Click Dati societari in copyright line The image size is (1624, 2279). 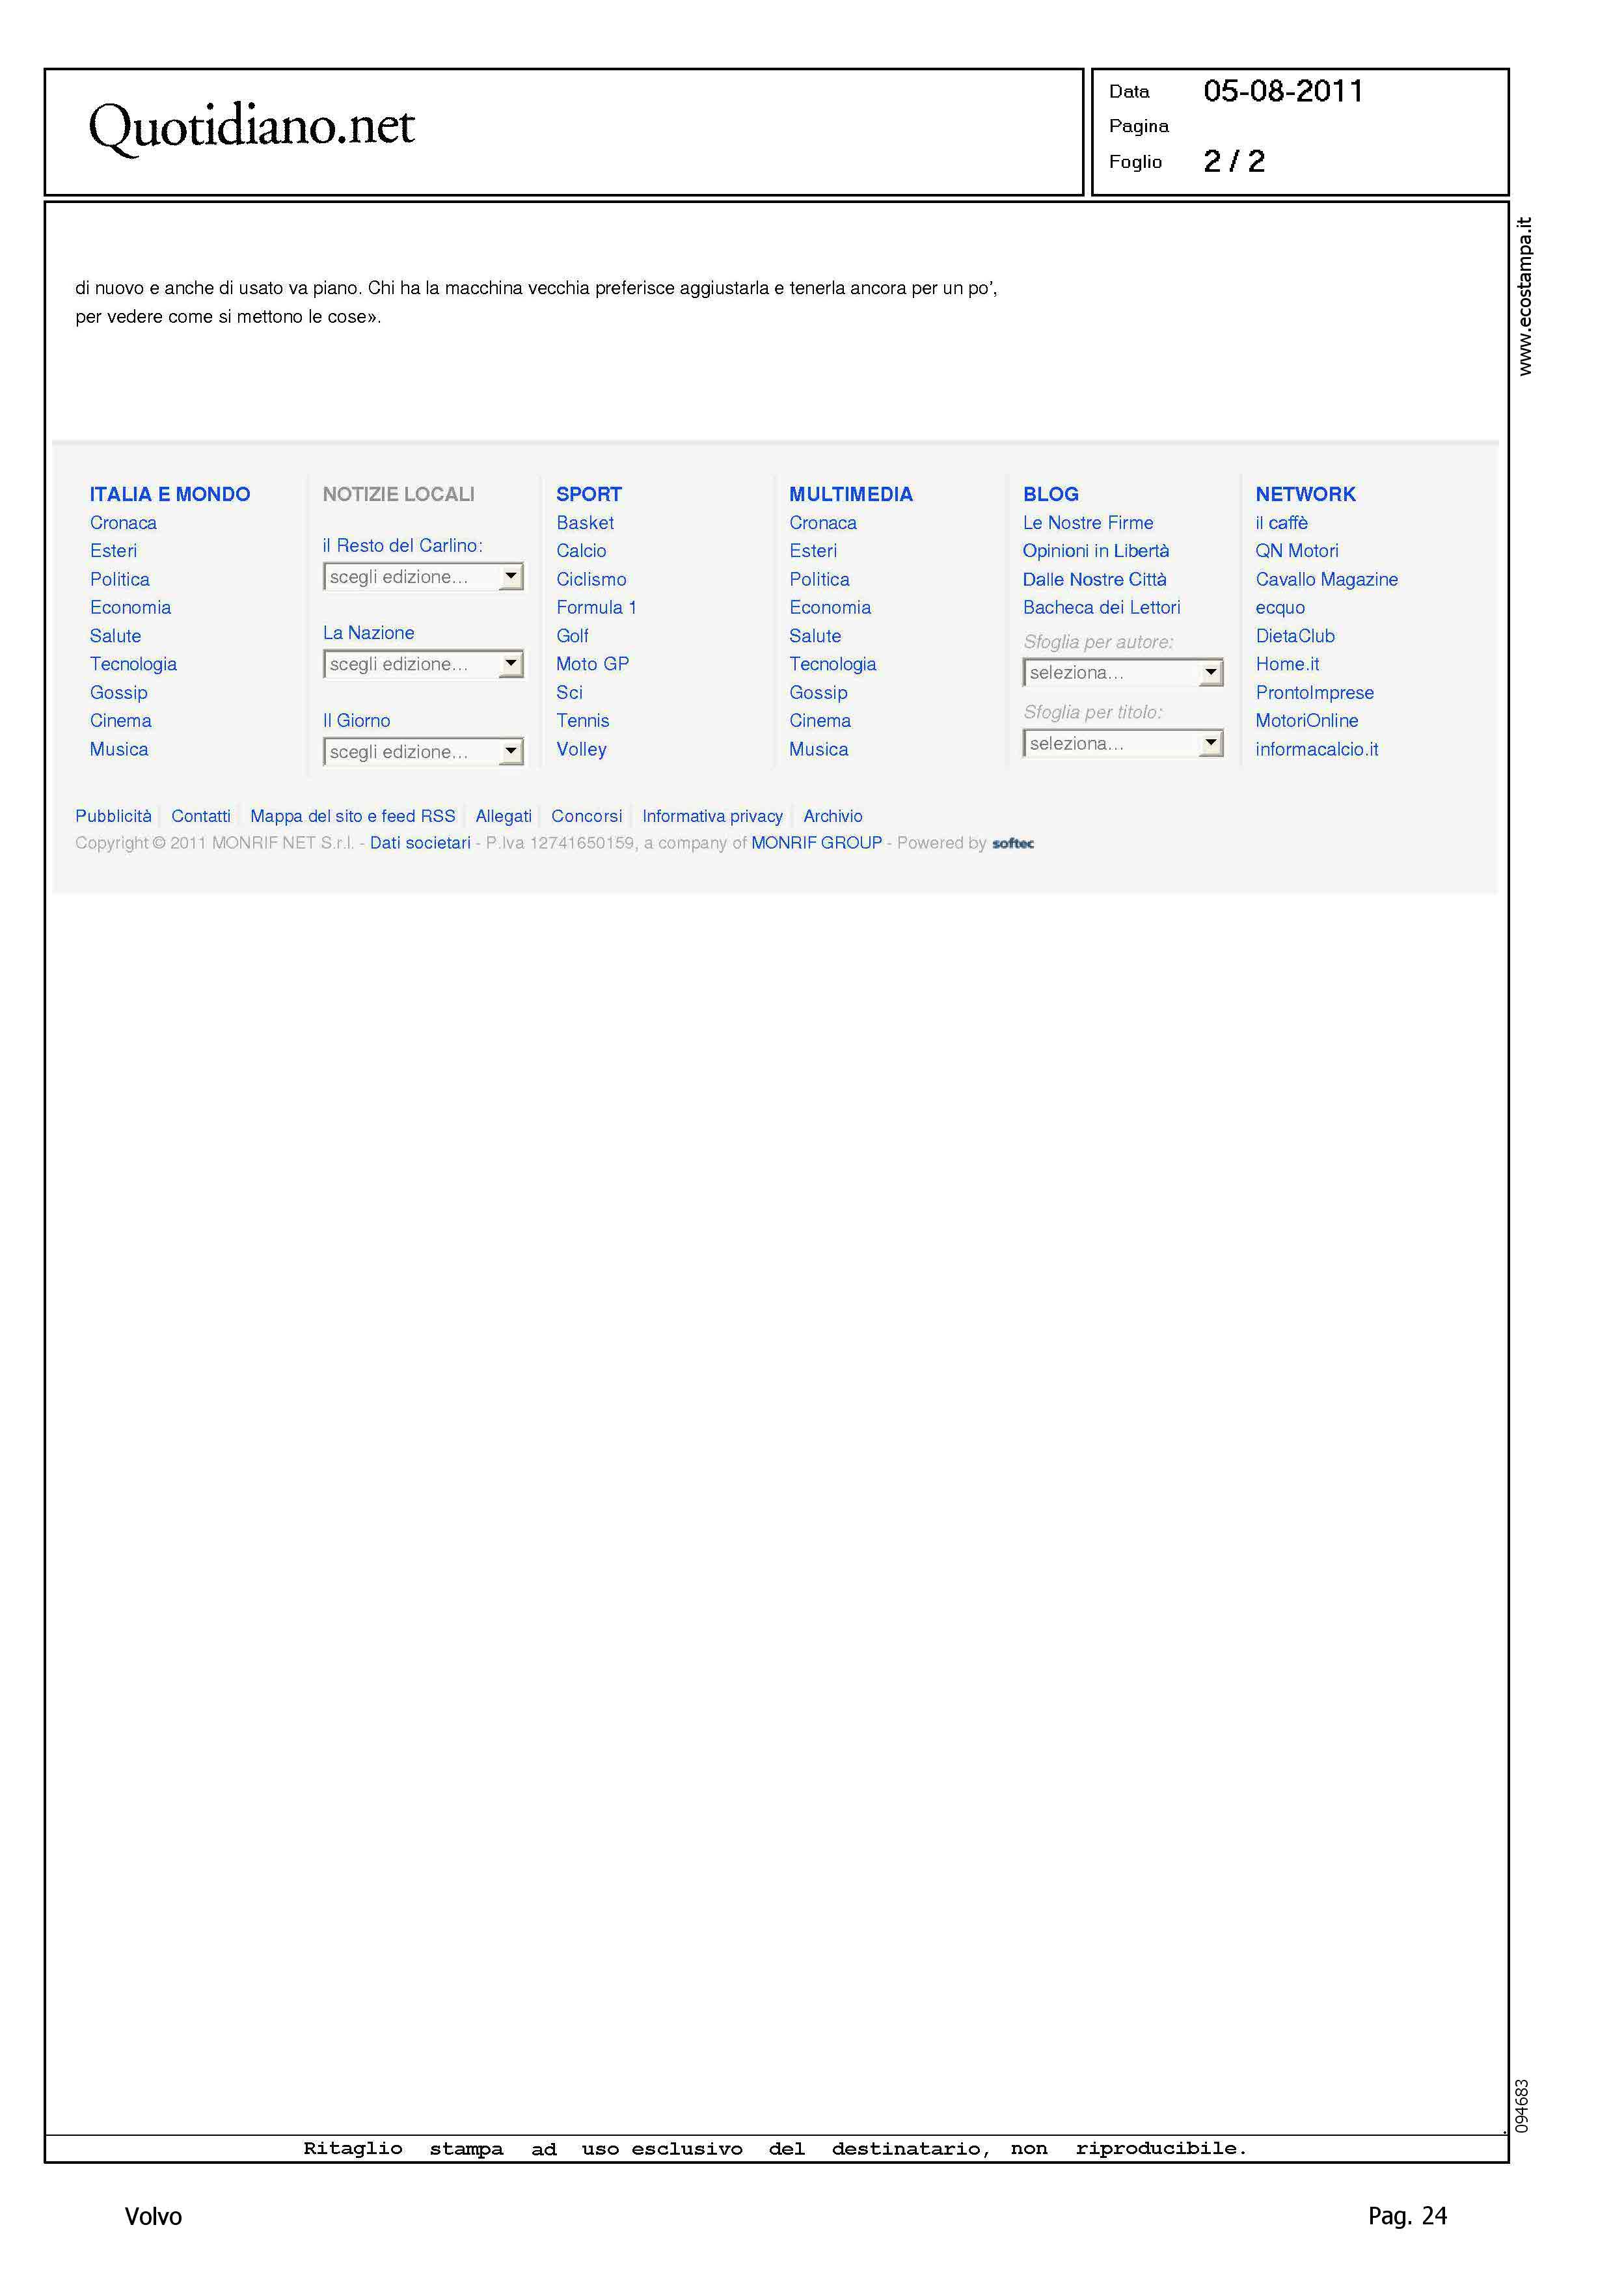coord(420,843)
